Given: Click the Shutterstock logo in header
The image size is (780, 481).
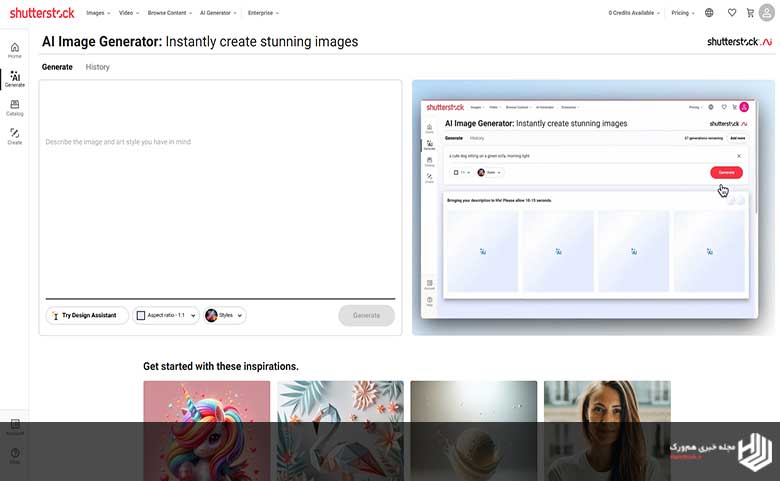Looking at the screenshot, I should pyautogui.click(x=42, y=13).
